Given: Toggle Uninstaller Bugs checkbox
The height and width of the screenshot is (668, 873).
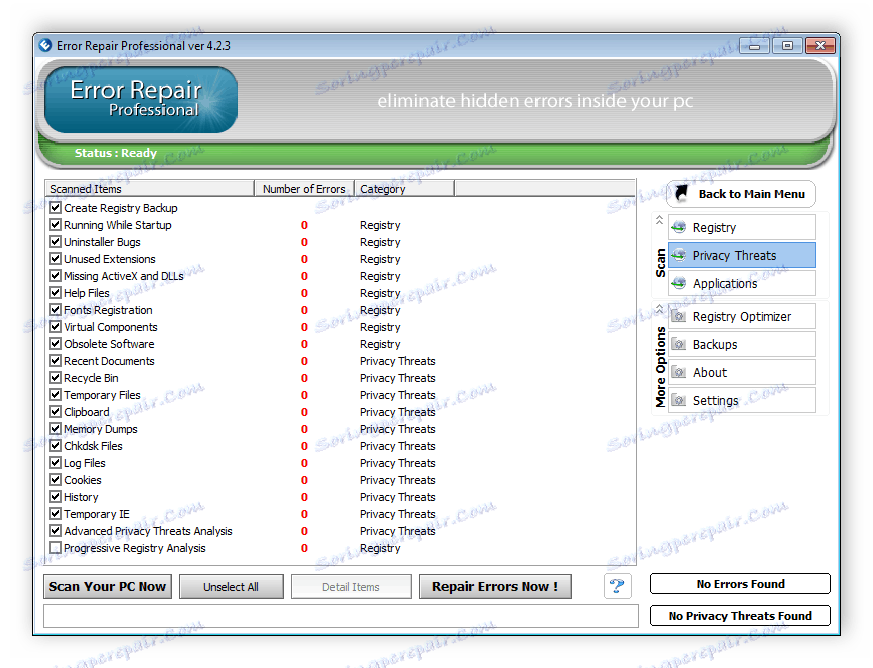Looking at the screenshot, I should (x=55, y=242).
